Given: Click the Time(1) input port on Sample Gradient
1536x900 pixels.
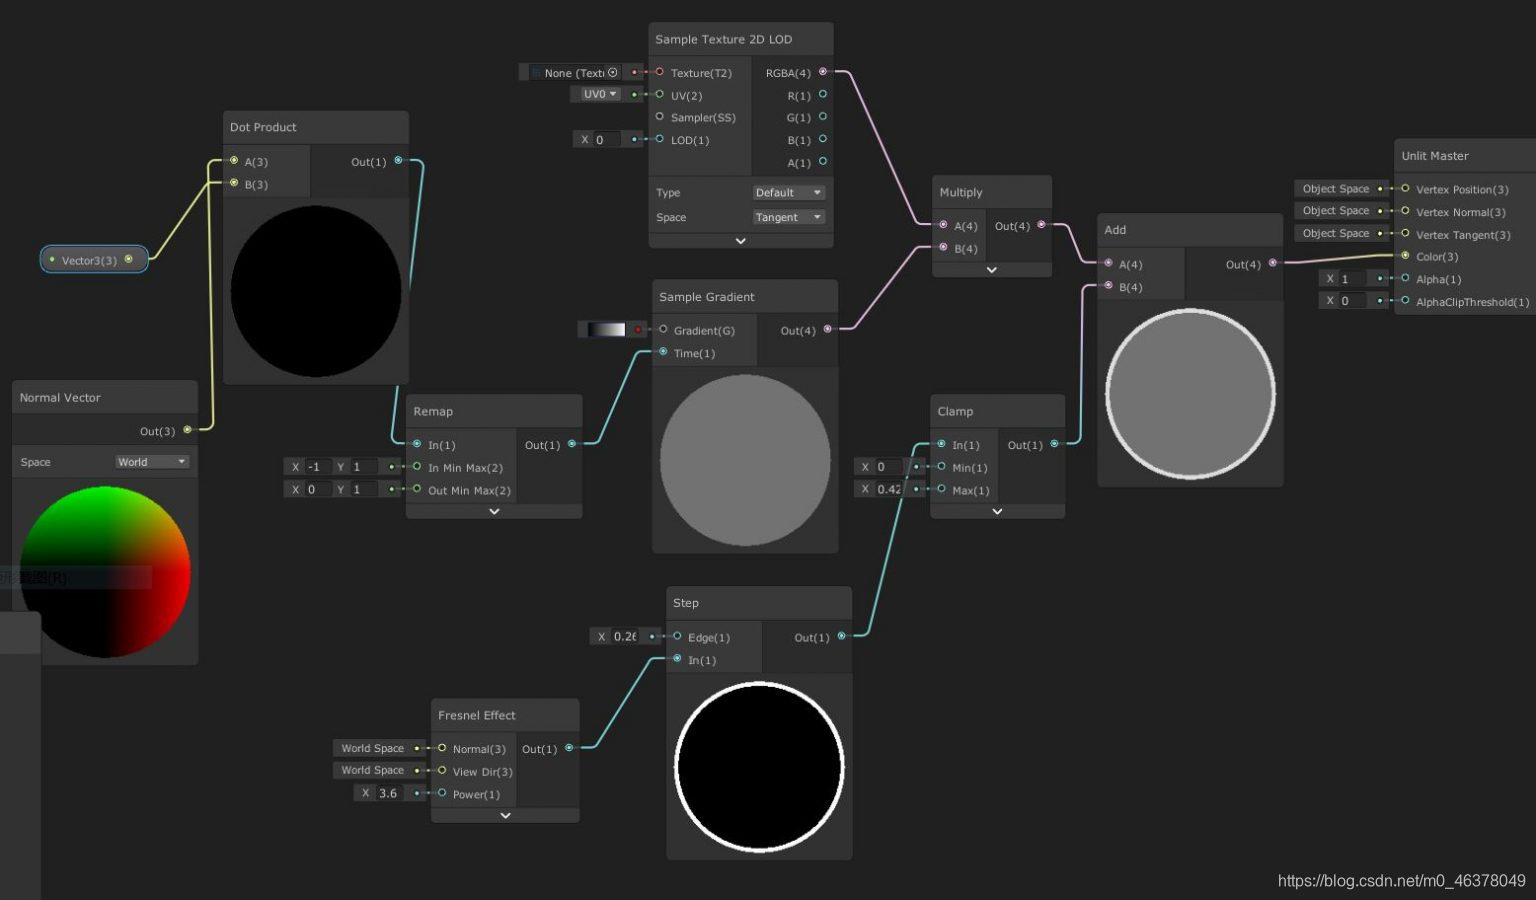Looking at the screenshot, I should [x=662, y=352].
